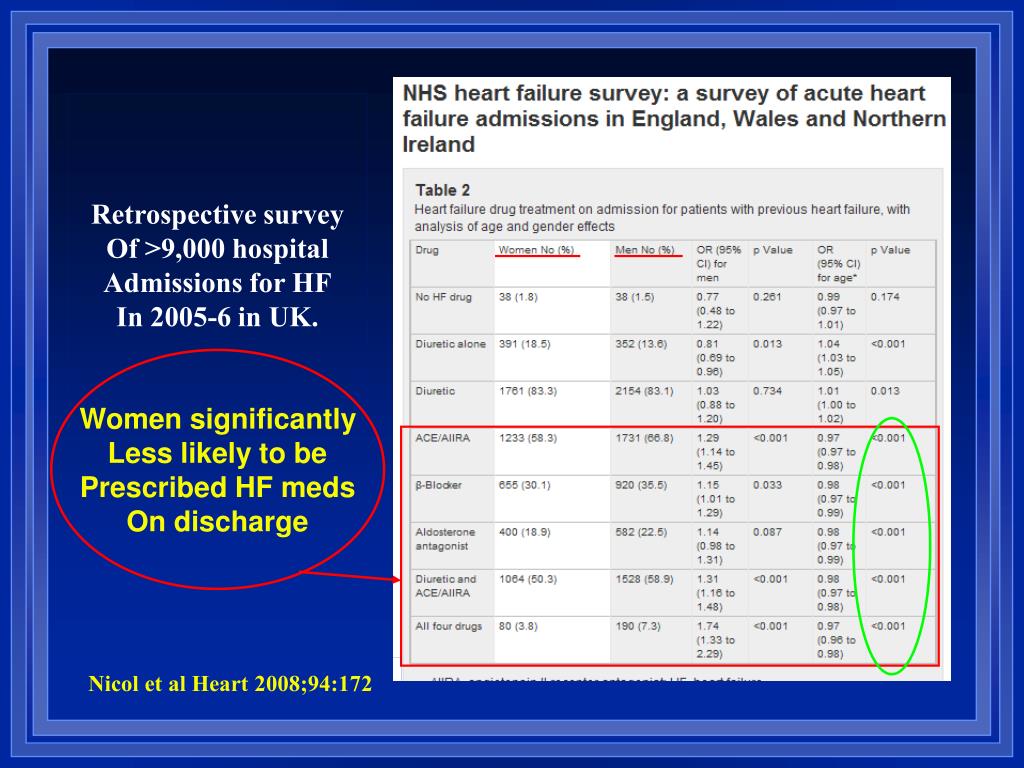This screenshot has width=1024, height=768.
Task: Select the "β-Blocker" row label
Action: pyautogui.click(x=438, y=485)
